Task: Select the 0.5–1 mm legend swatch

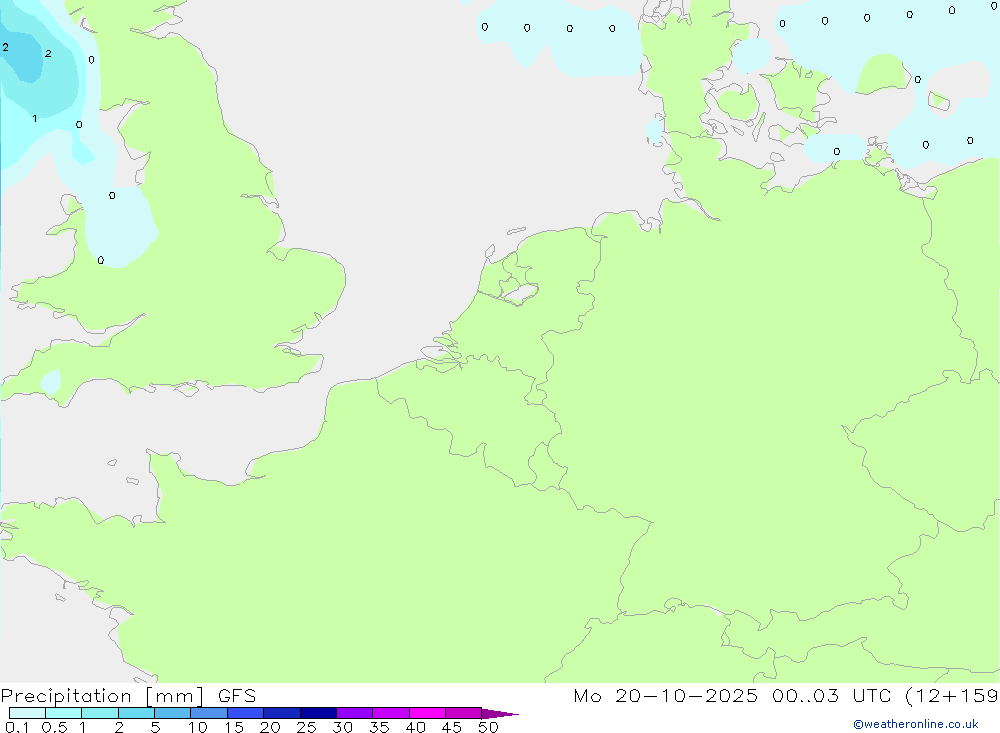Action: click(x=64, y=713)
